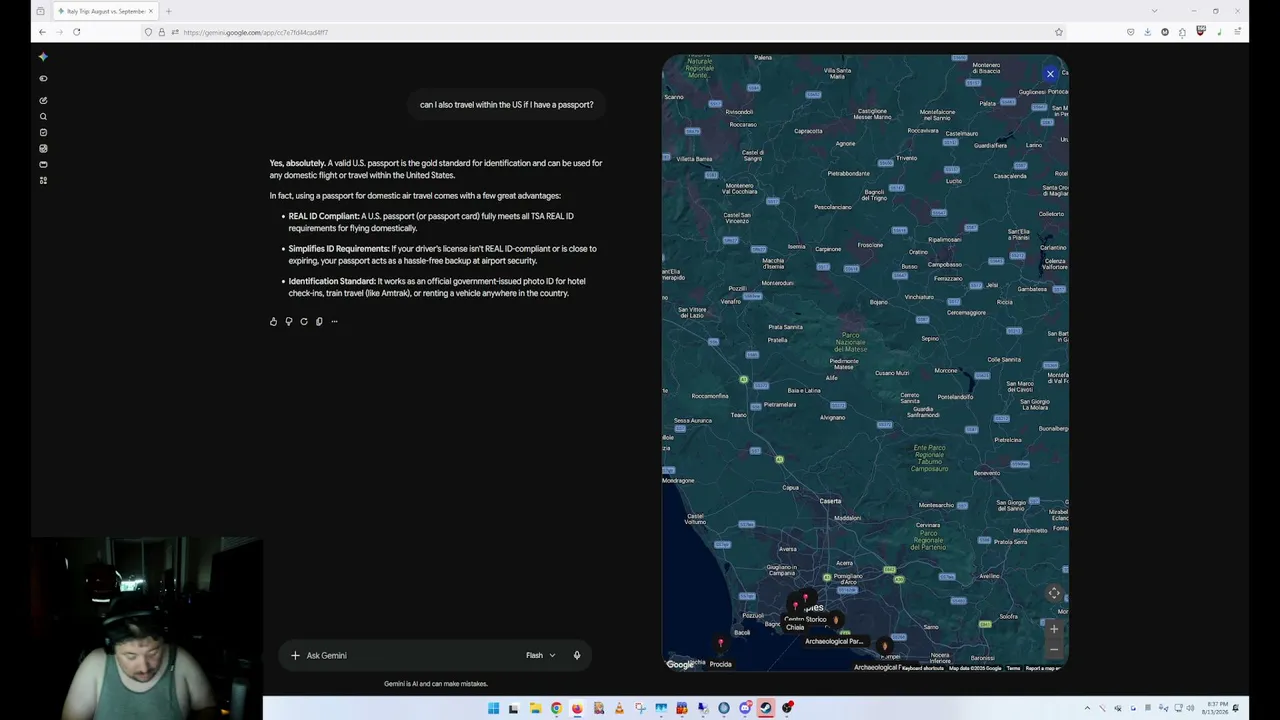Open Gemini chat search
The width and height of the screenshot is (1280, 720).
(43, 116)
